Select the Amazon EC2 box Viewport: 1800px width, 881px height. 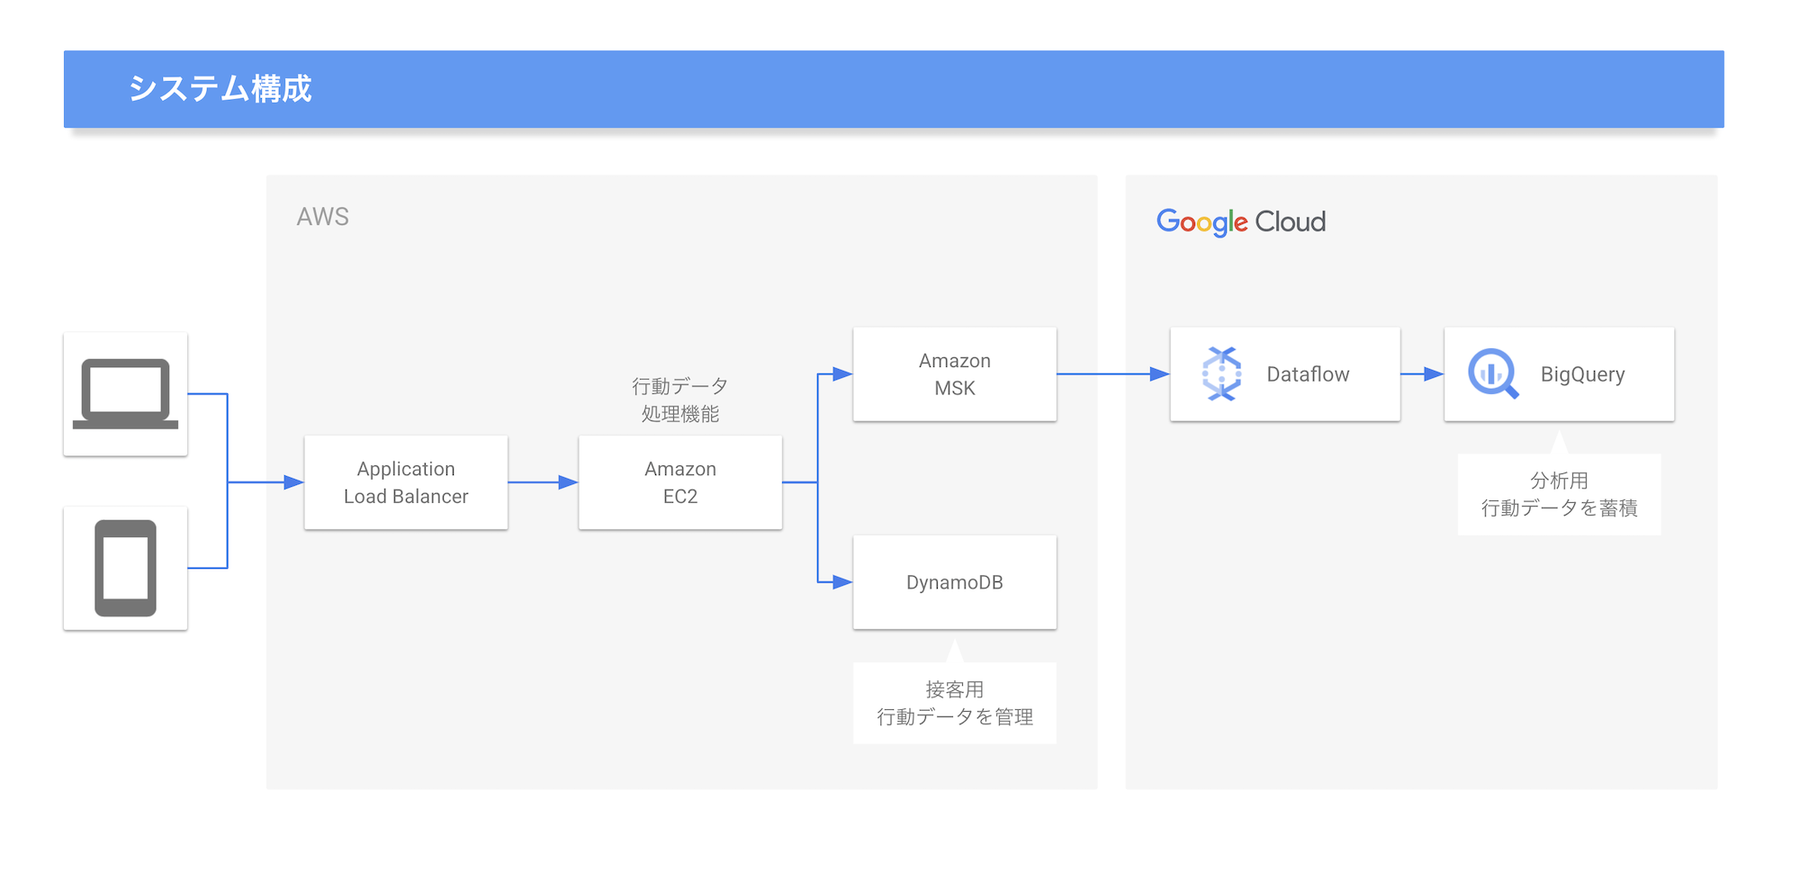pyautogui.click(x=680, y=482)
